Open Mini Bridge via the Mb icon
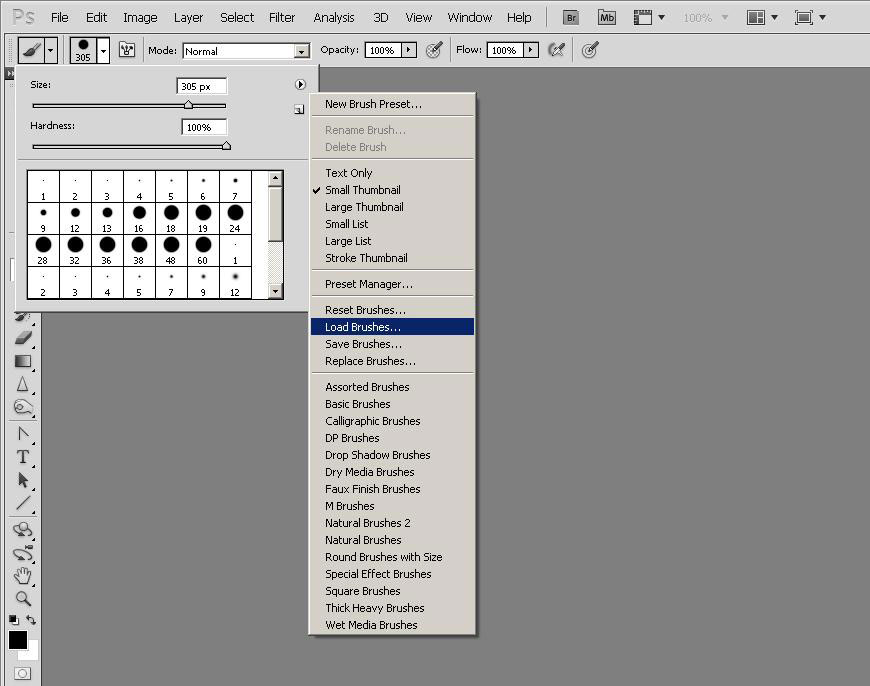This screenshot has width=870, height=686. tap(607, 17)
